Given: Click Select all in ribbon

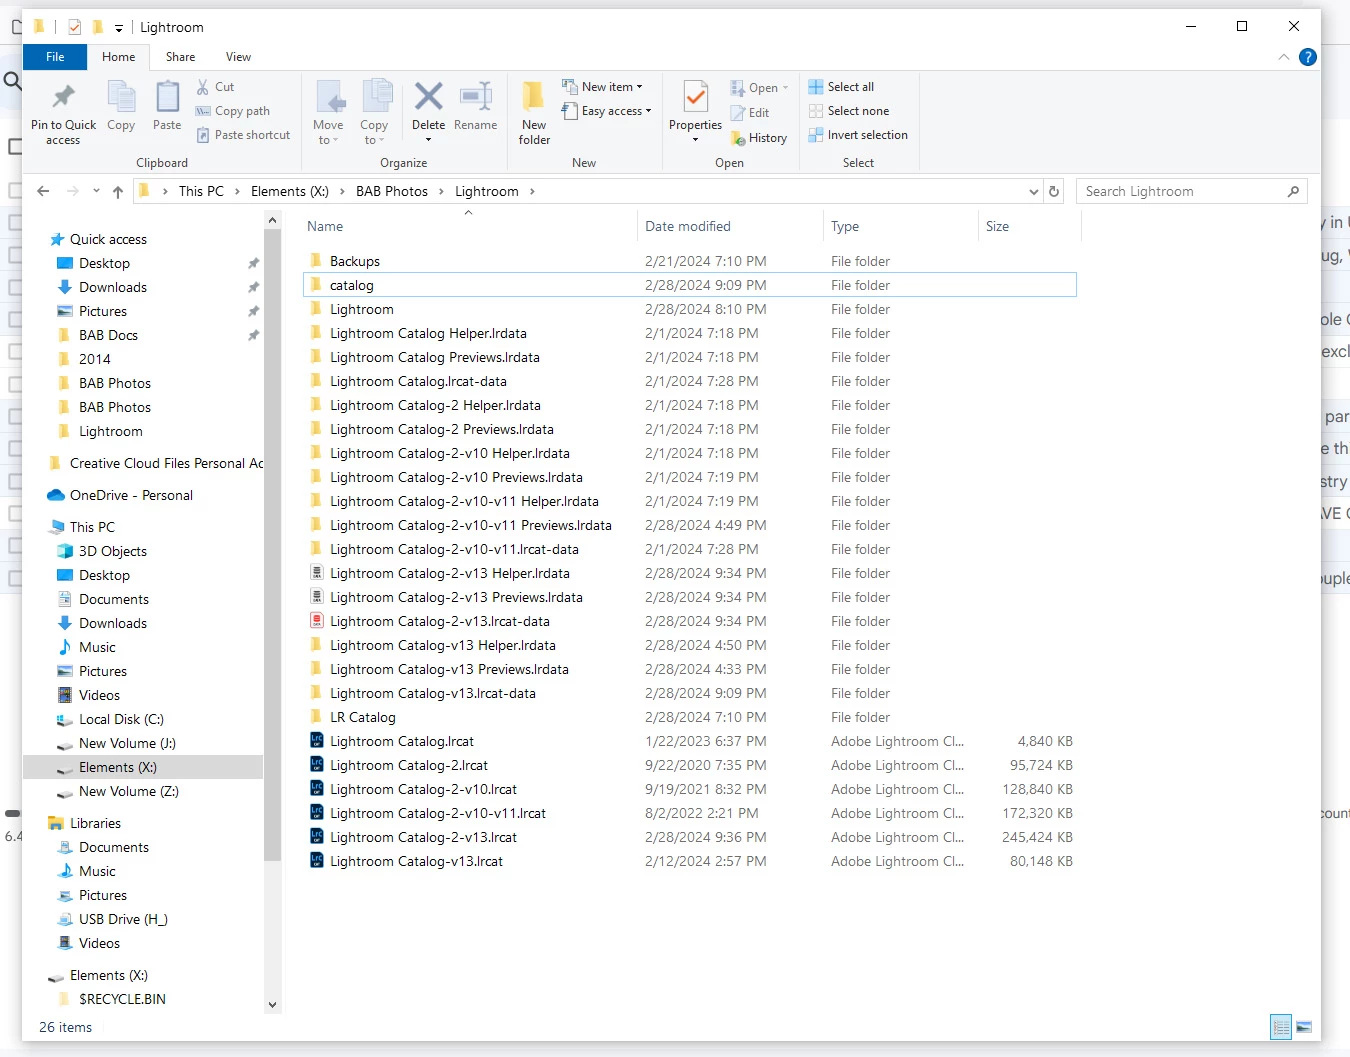Looking at the screenshot, I should [841, 87].
